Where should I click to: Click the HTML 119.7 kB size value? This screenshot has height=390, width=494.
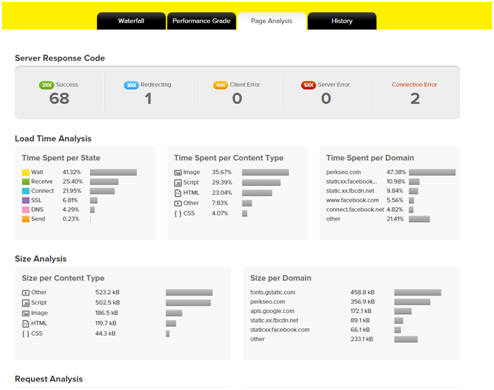point(106,323)
